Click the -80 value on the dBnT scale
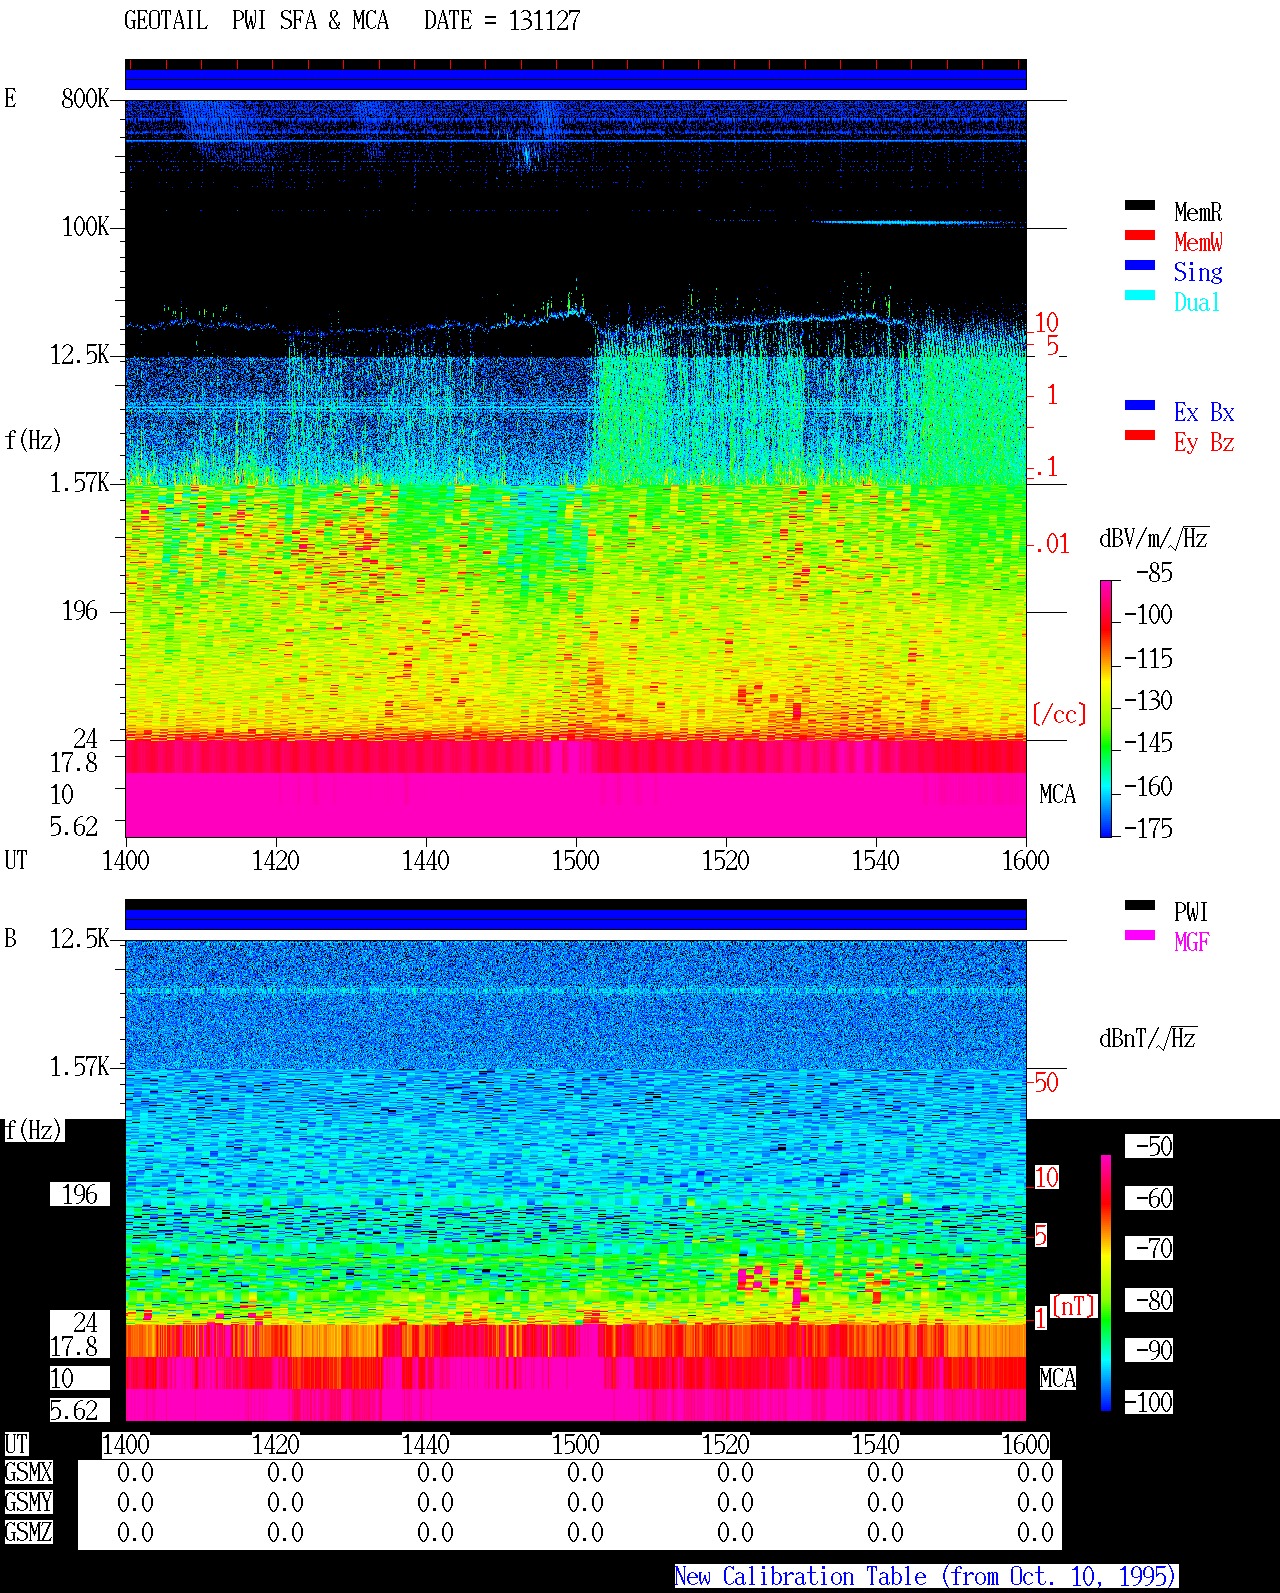This screenshot has height=1593, width=1280. click(x=1149, y=1300)
